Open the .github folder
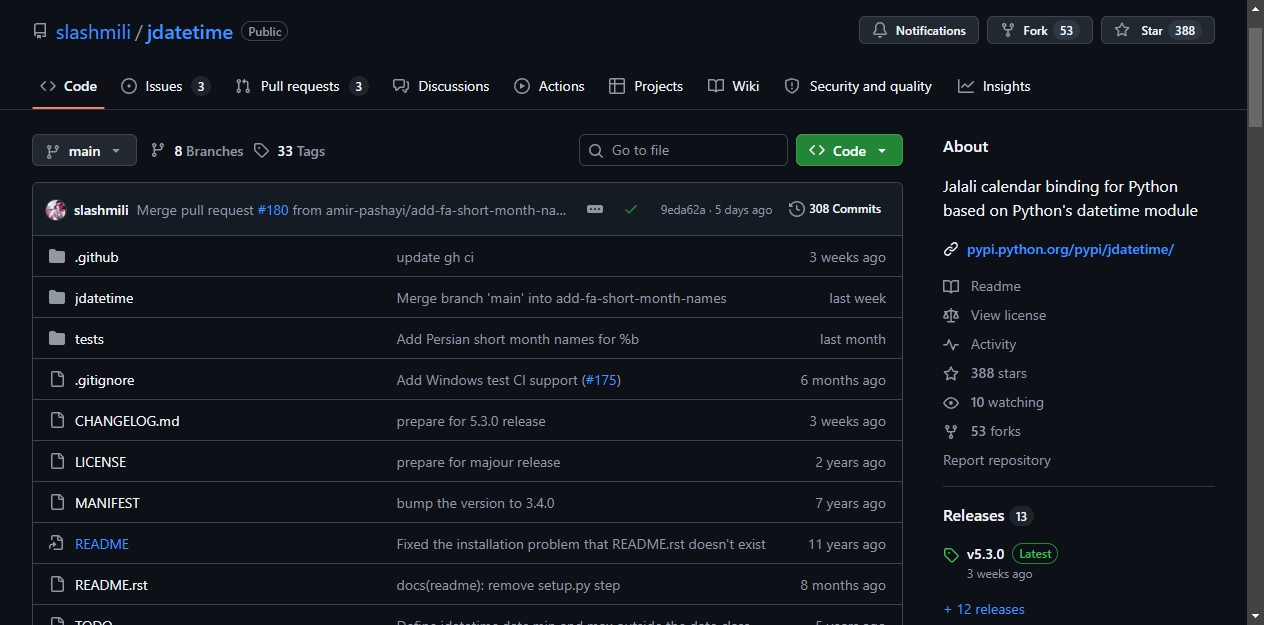The image size is (1264, 625). coord(97,257)
